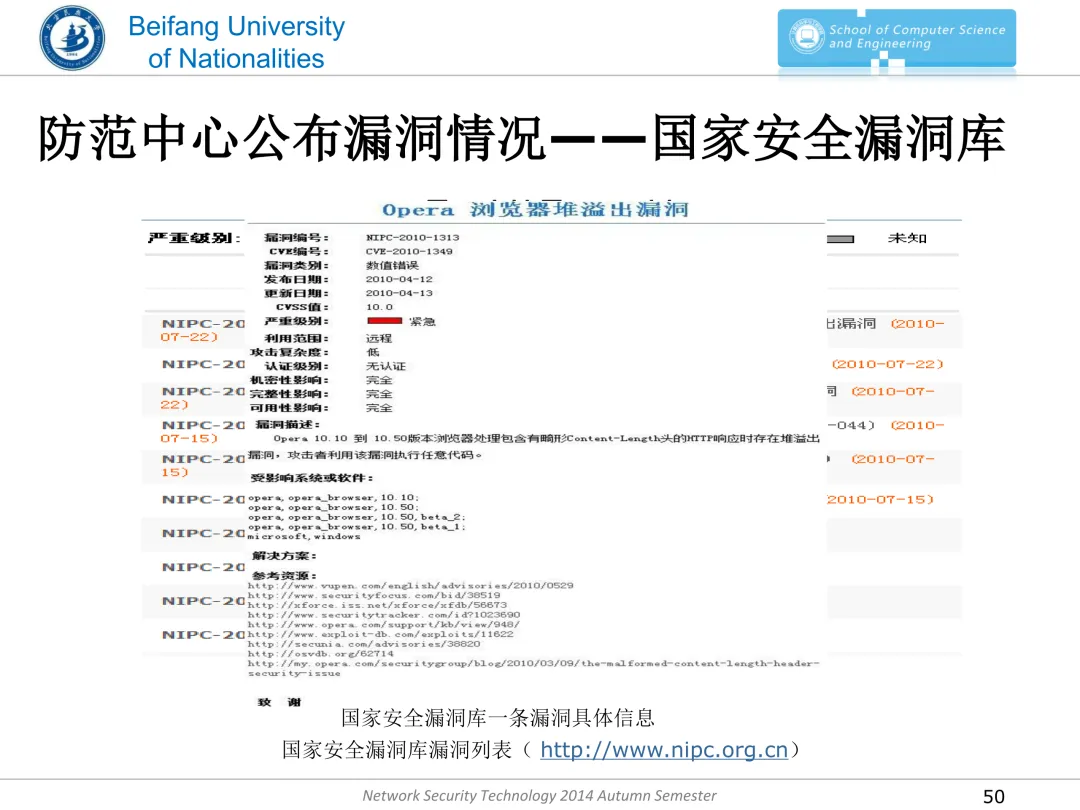
Task: Click the orange (2010-07-22) date on right
Action: (x=887, y=364)
